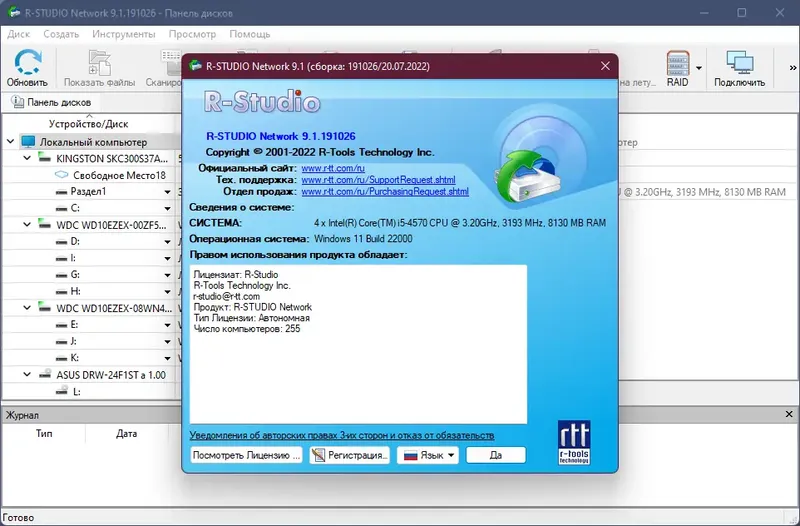Open the K: volume dropdown arrow
The width and height of the screenshot is (800, 526).
(167, 358)
